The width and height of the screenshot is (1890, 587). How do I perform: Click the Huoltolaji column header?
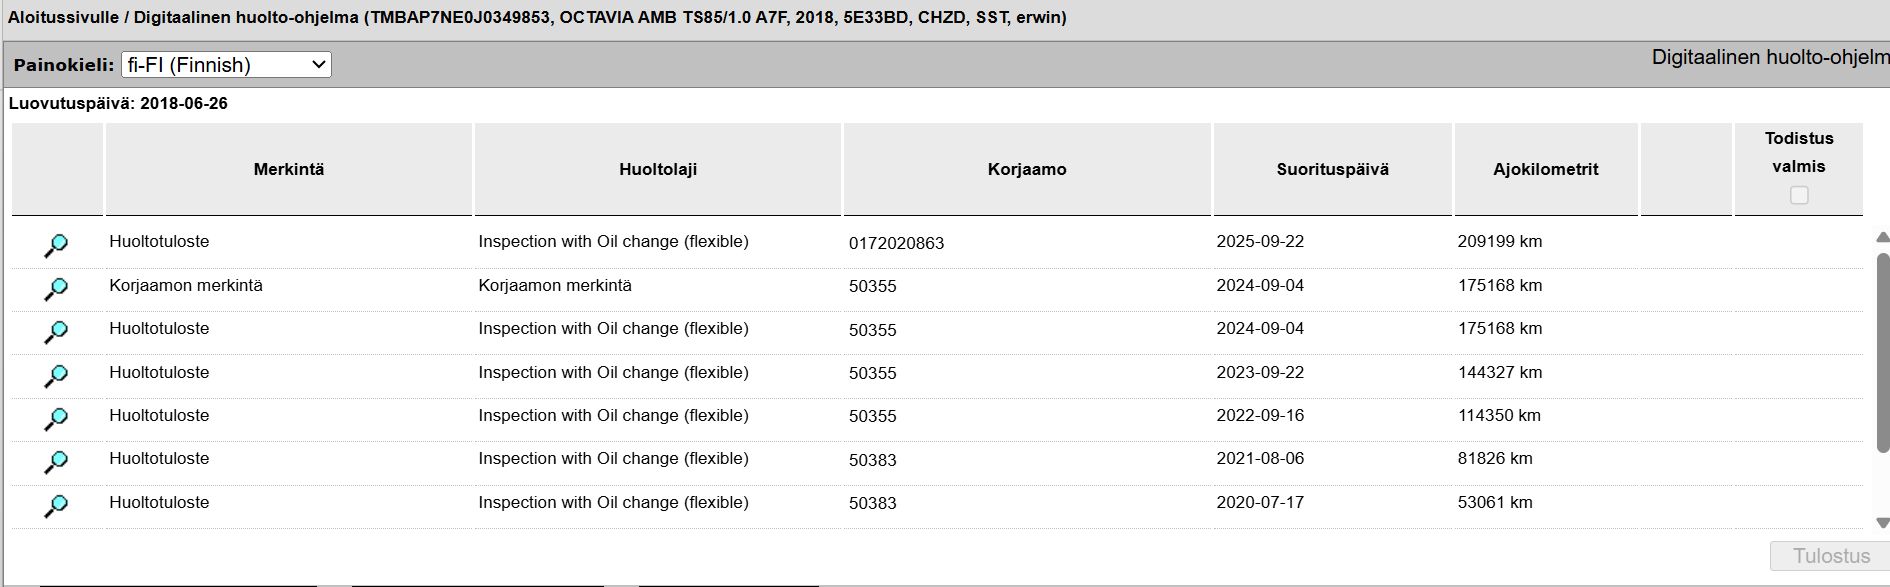click(658, 169)
